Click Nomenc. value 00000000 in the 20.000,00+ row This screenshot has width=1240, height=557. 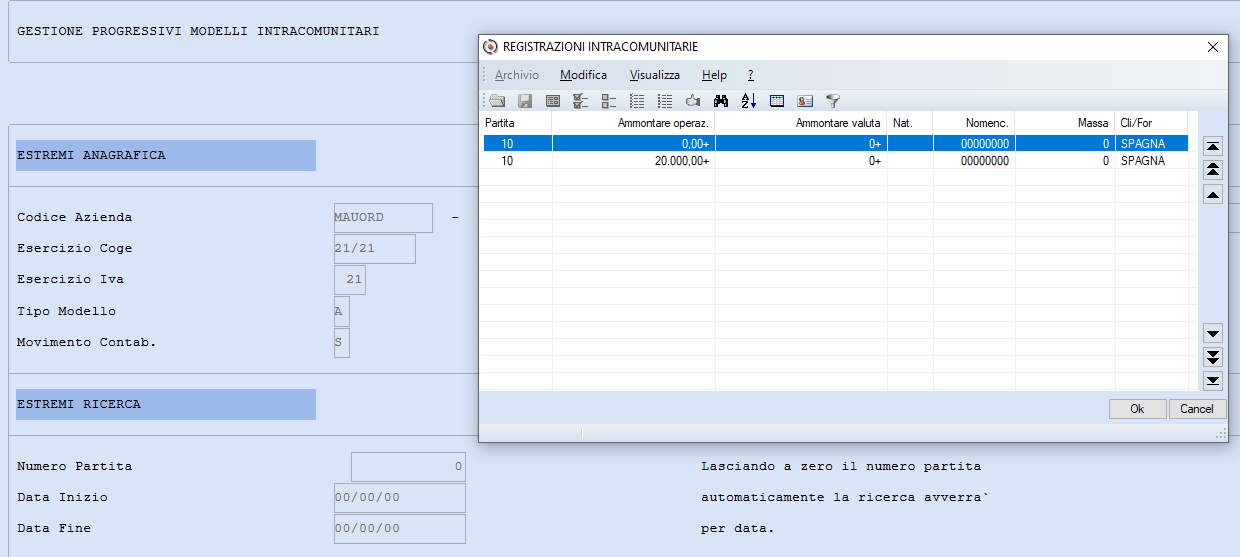coord(985,161)
